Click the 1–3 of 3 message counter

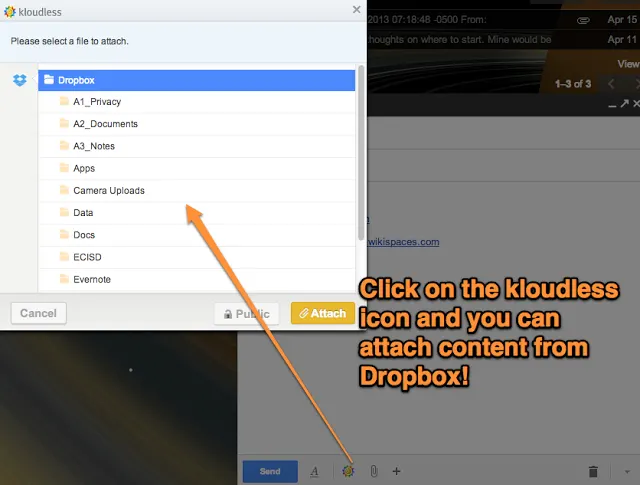point(573,84)
